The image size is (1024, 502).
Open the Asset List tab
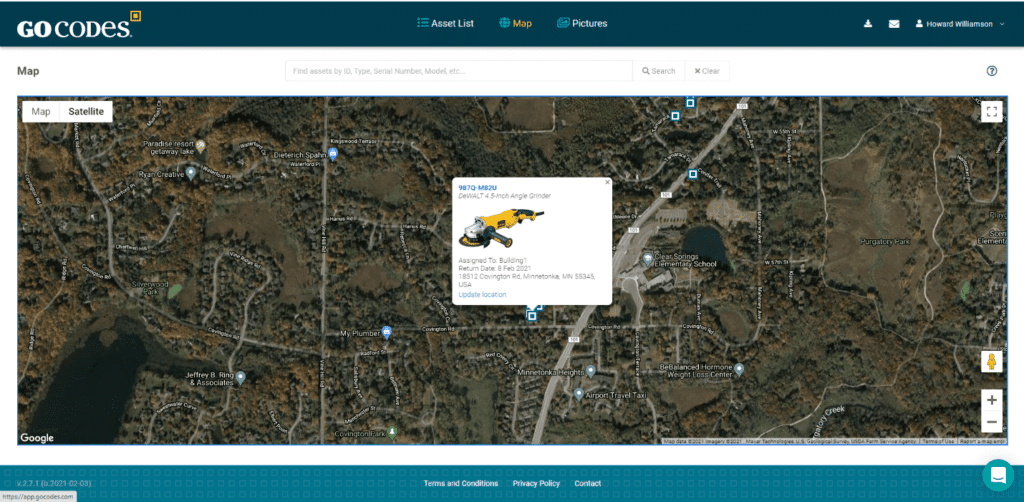coord(446,23)
